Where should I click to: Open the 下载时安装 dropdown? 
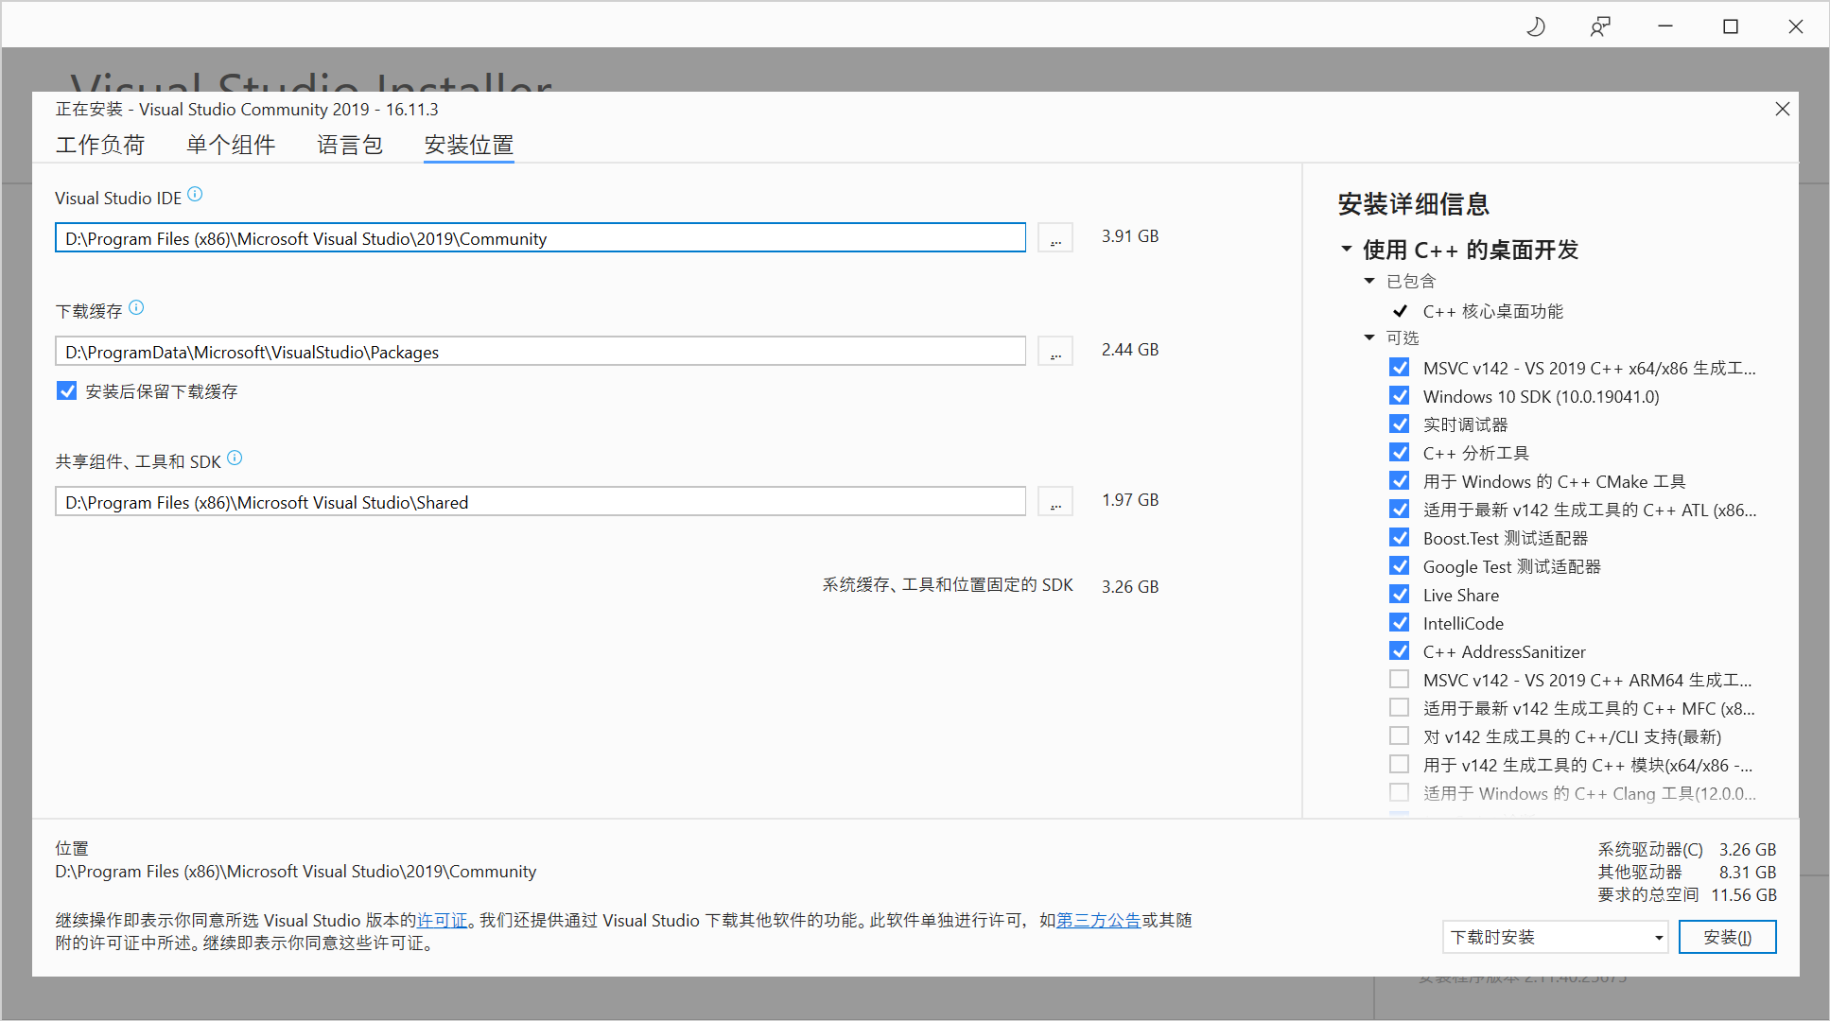point(1555,937)
